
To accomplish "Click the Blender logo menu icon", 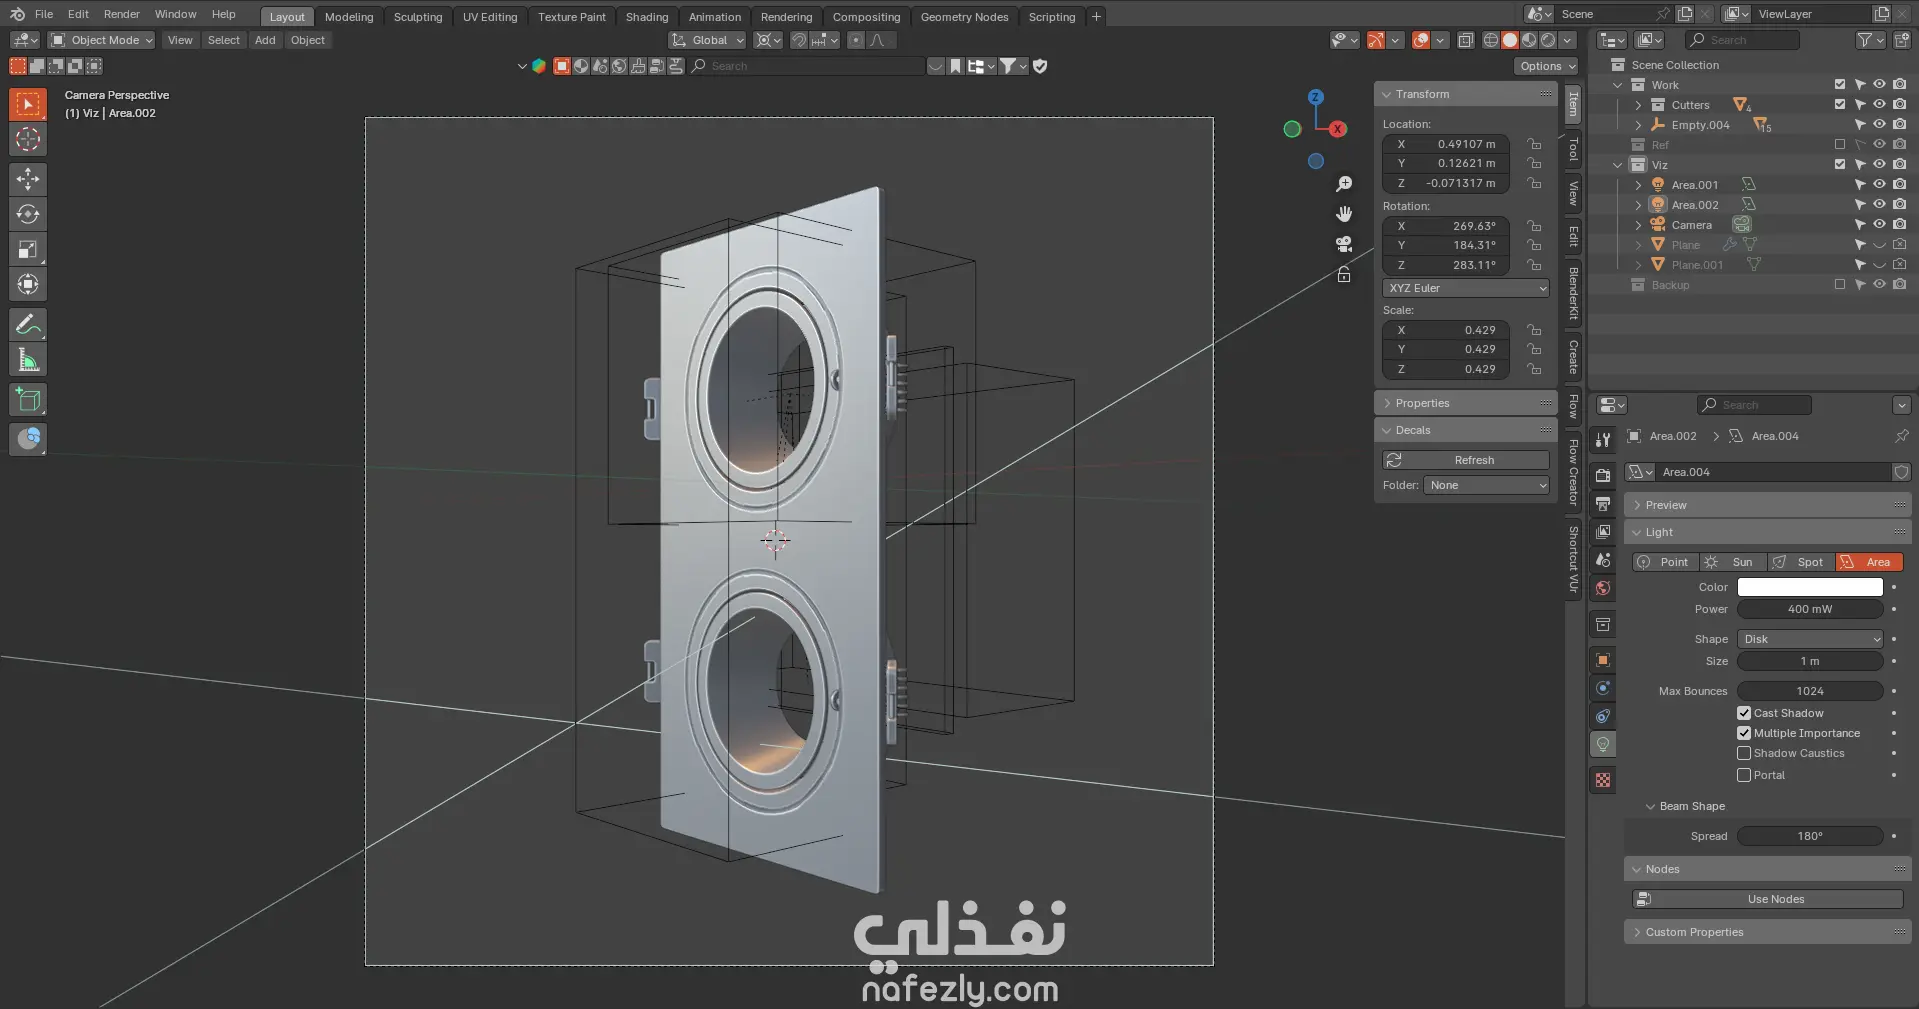I will coord(17,14).
